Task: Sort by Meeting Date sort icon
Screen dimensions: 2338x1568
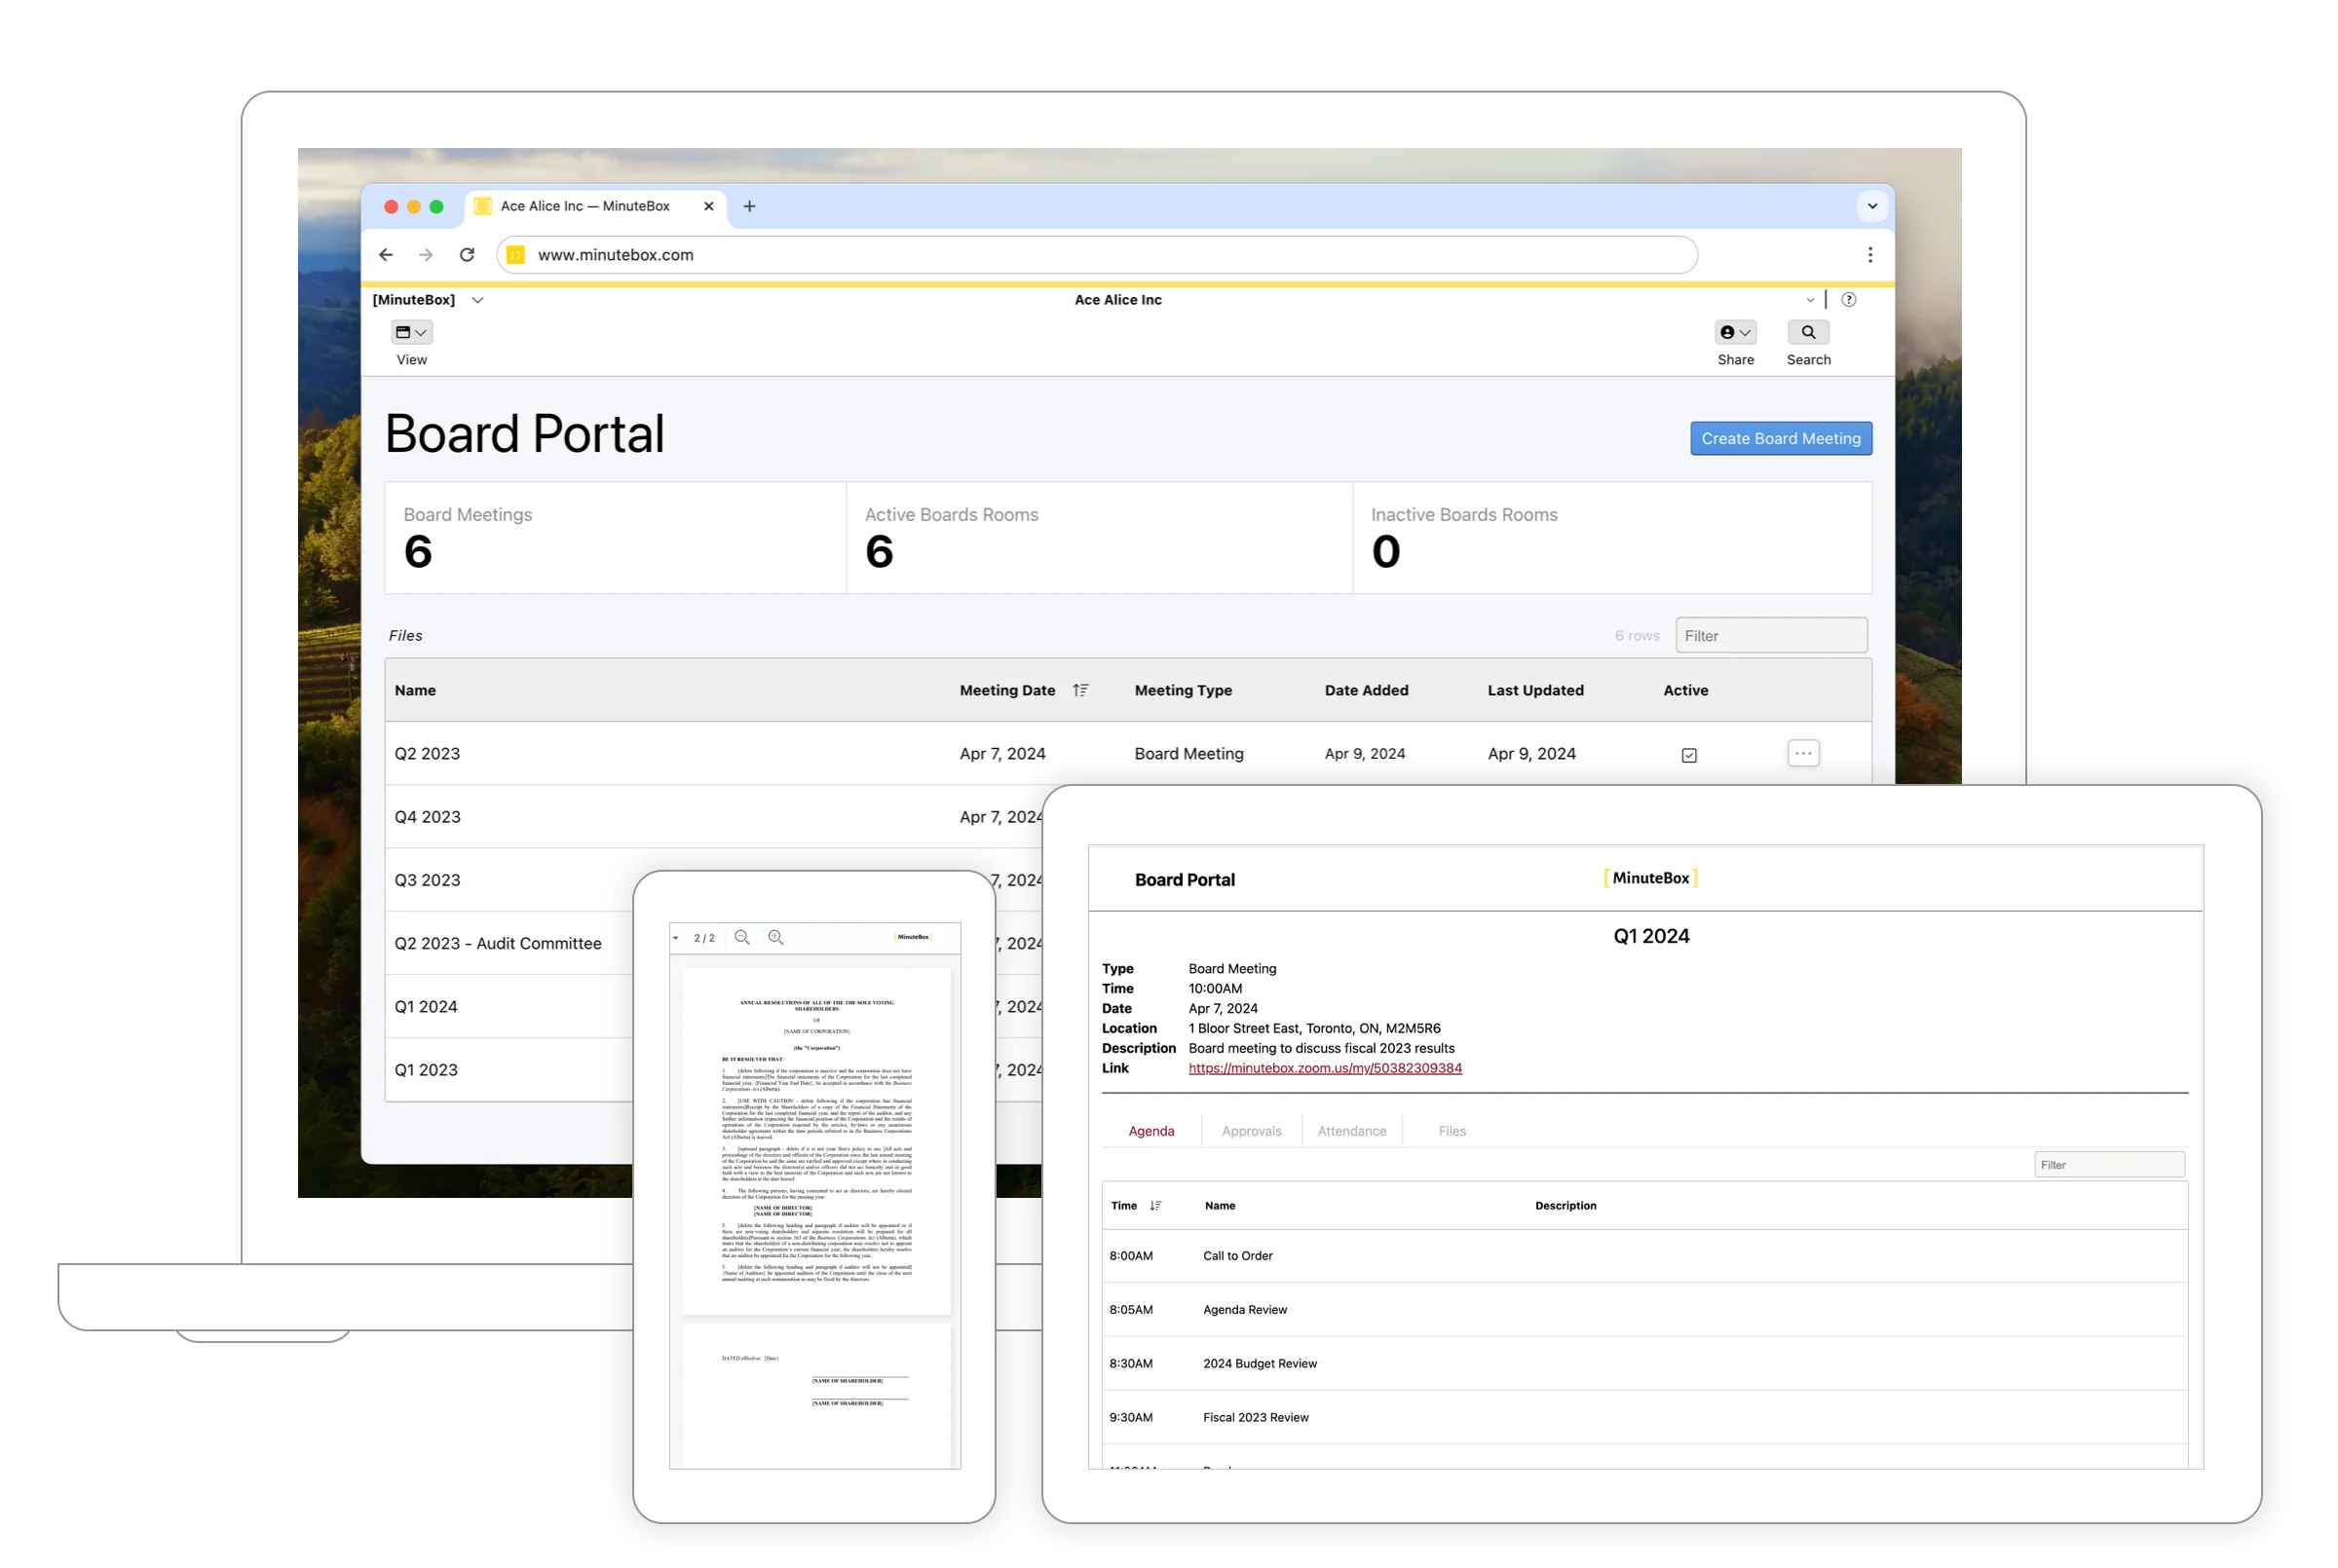Action: click(1080, 690)
